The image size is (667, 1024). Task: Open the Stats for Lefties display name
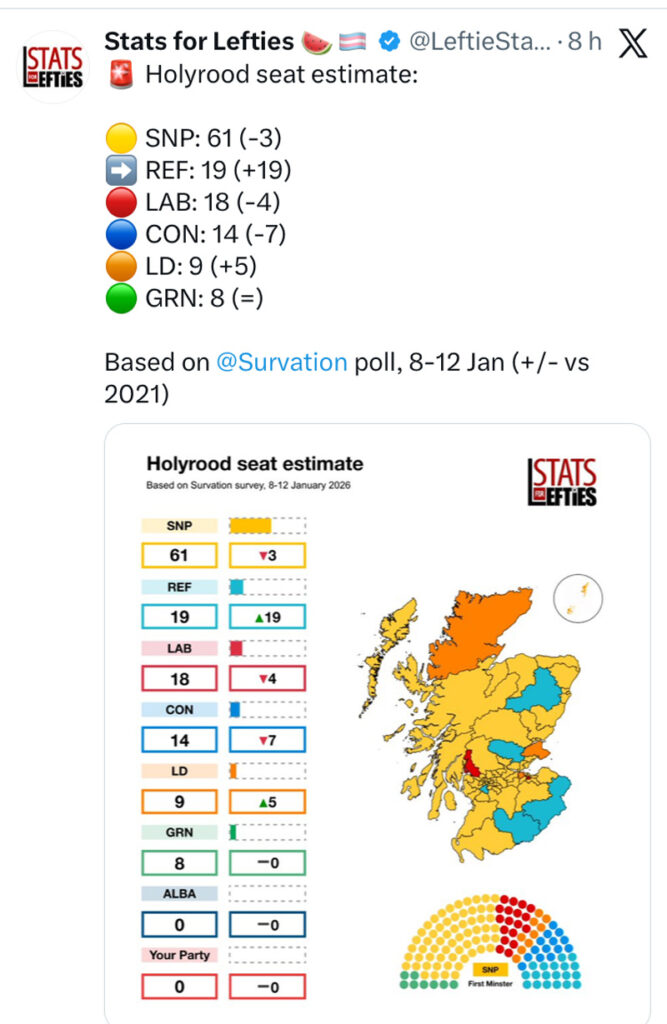199,42
